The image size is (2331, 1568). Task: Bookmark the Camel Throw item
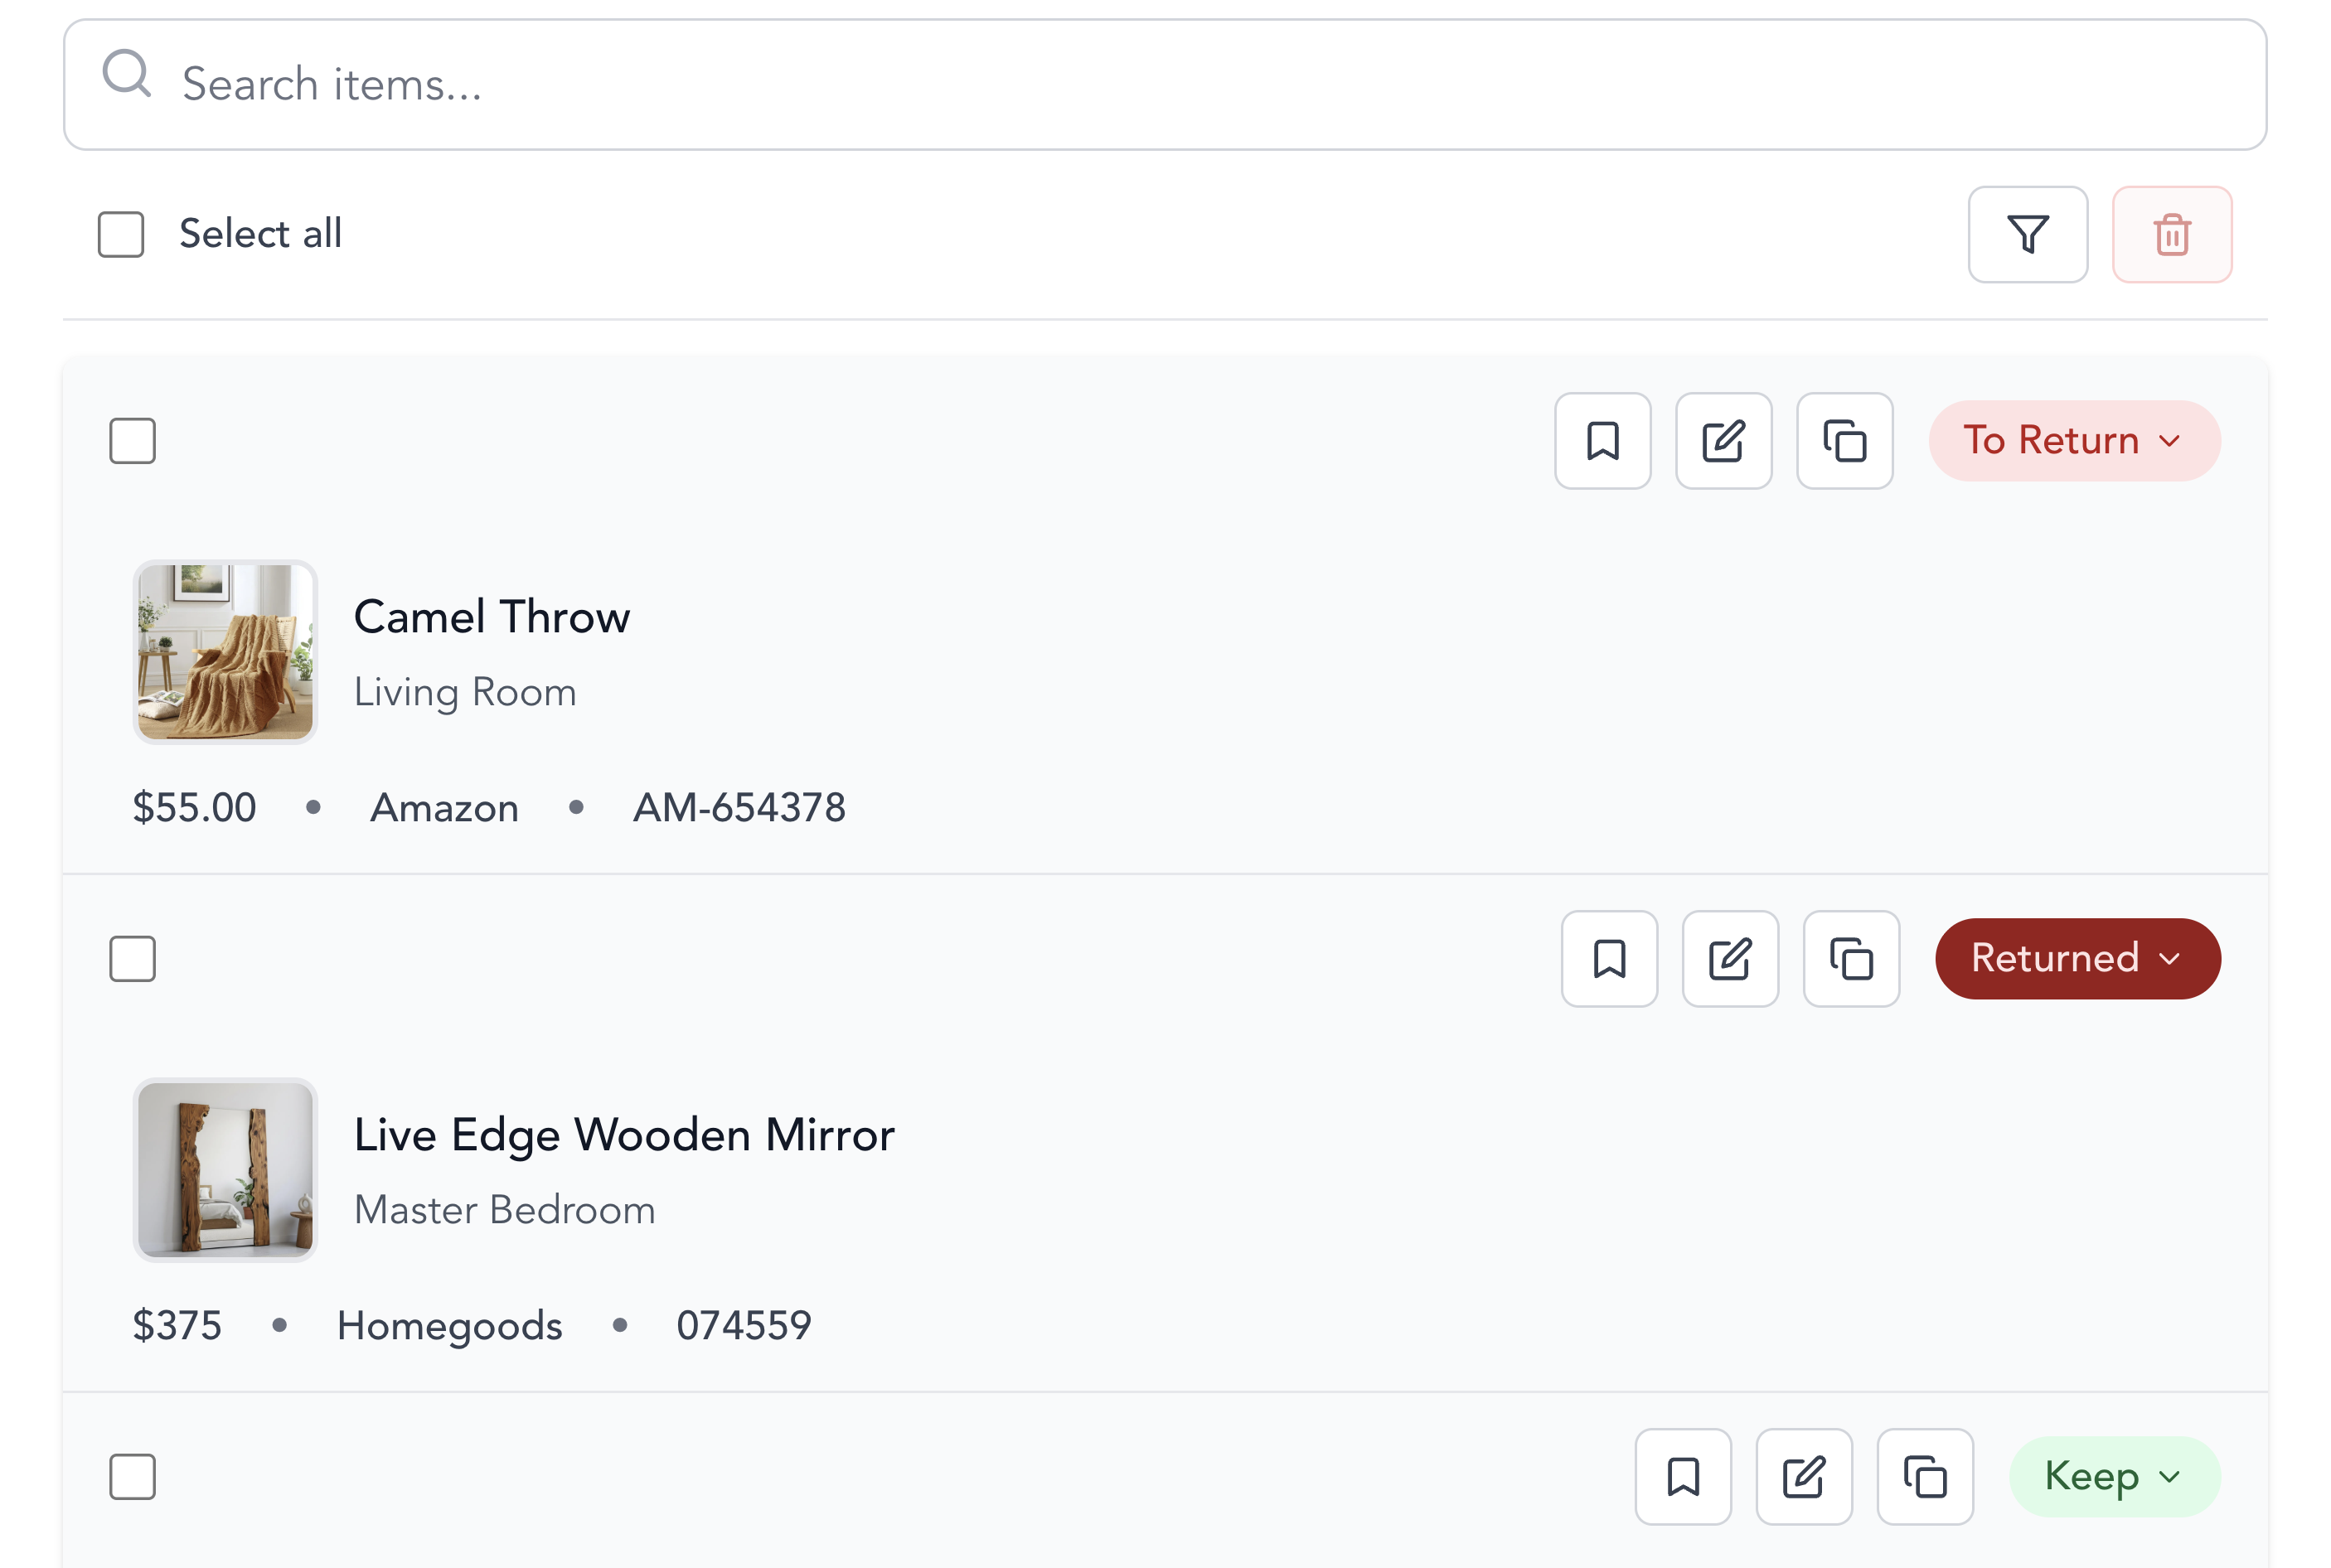tap(1602, 440)
